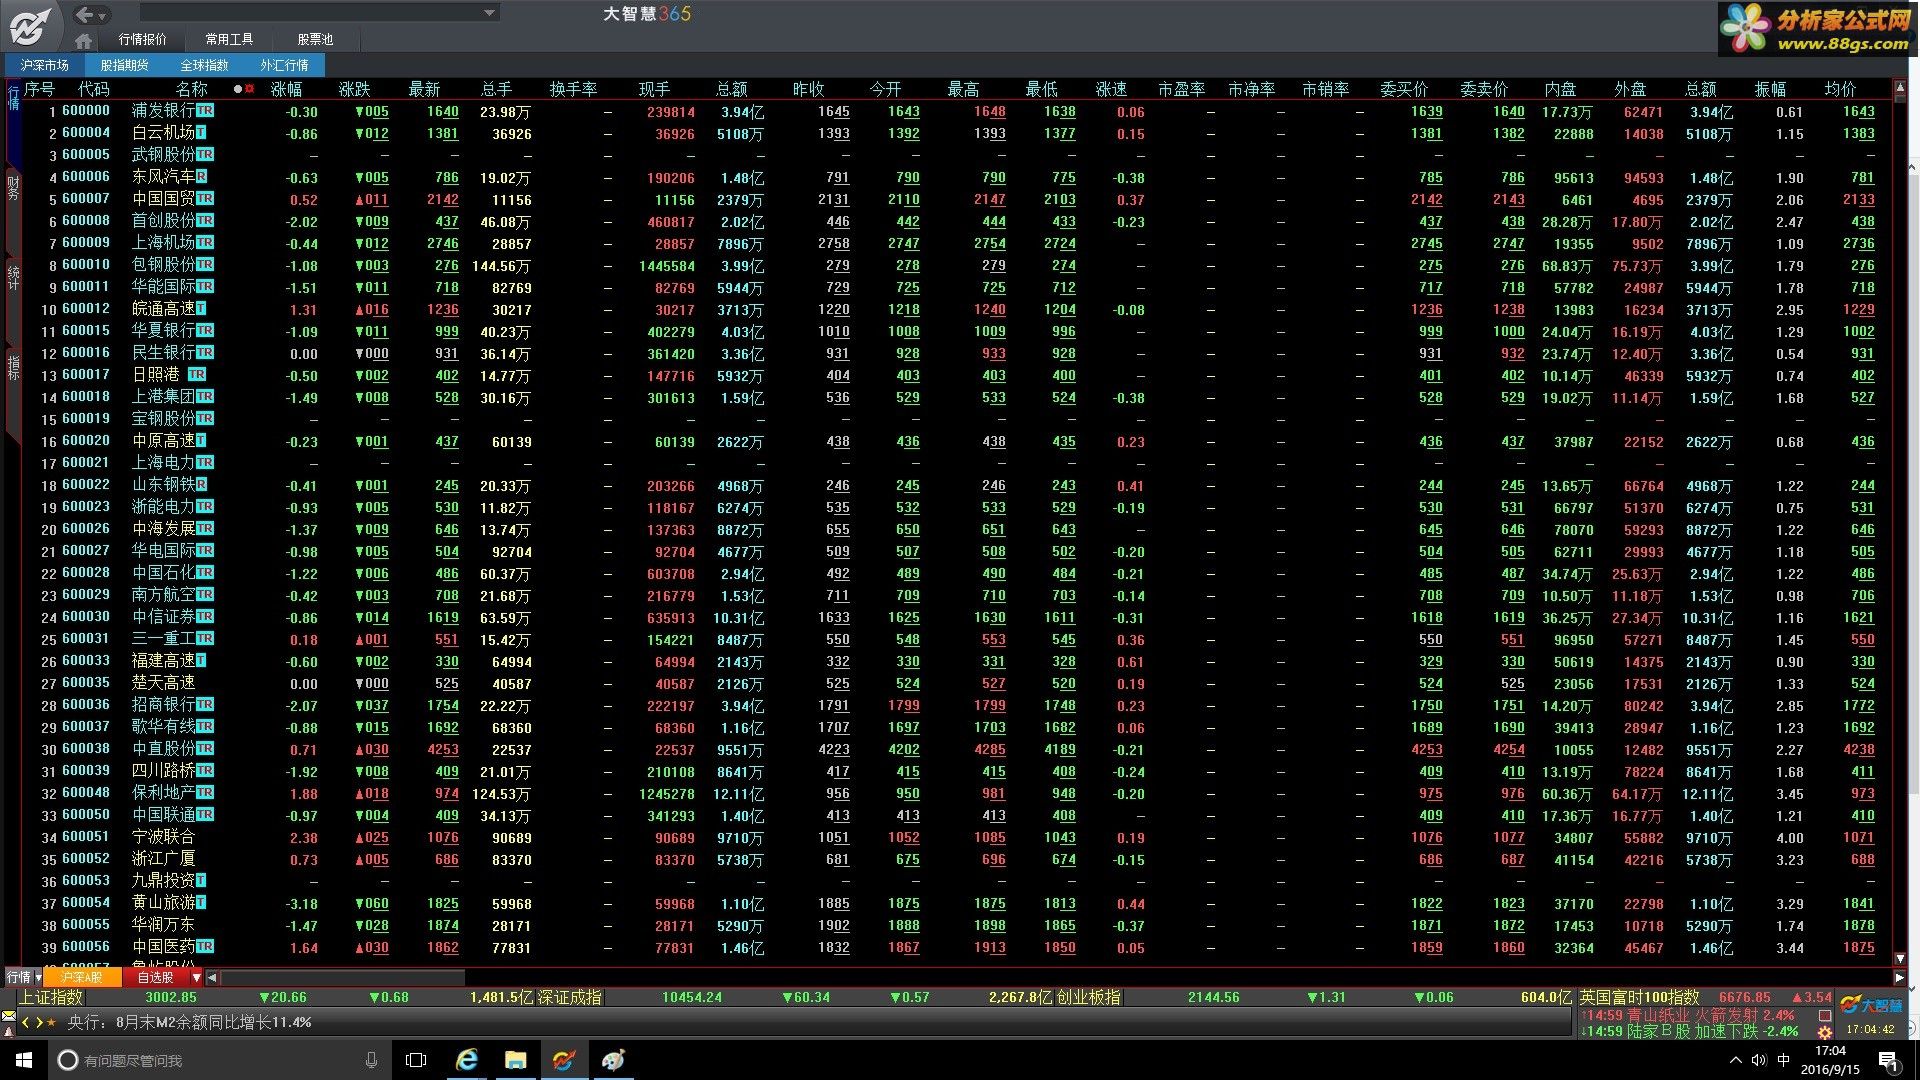The height and width of the screenshot is (1080, 1920).
Task: Click the T badge beside 九鼎投资
Action: (x=201, y=881)
